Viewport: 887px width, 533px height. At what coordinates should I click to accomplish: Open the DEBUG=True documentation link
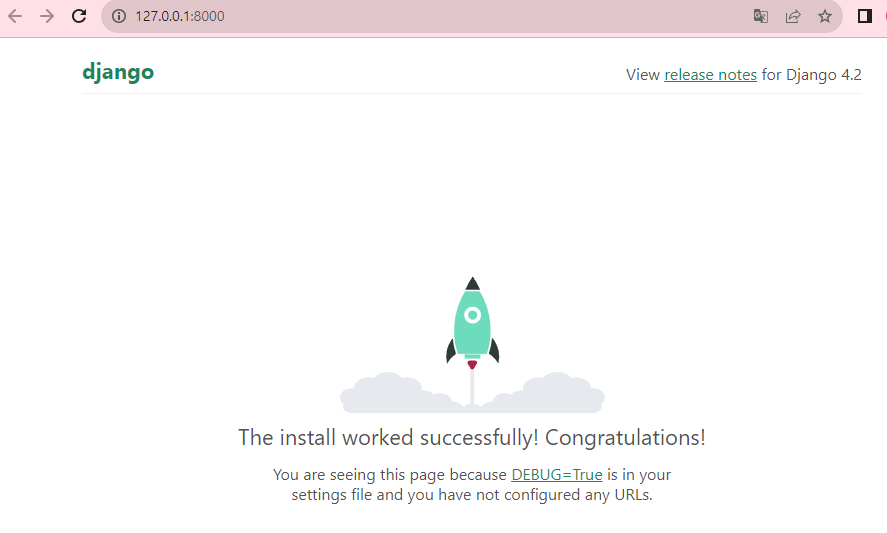557,474
